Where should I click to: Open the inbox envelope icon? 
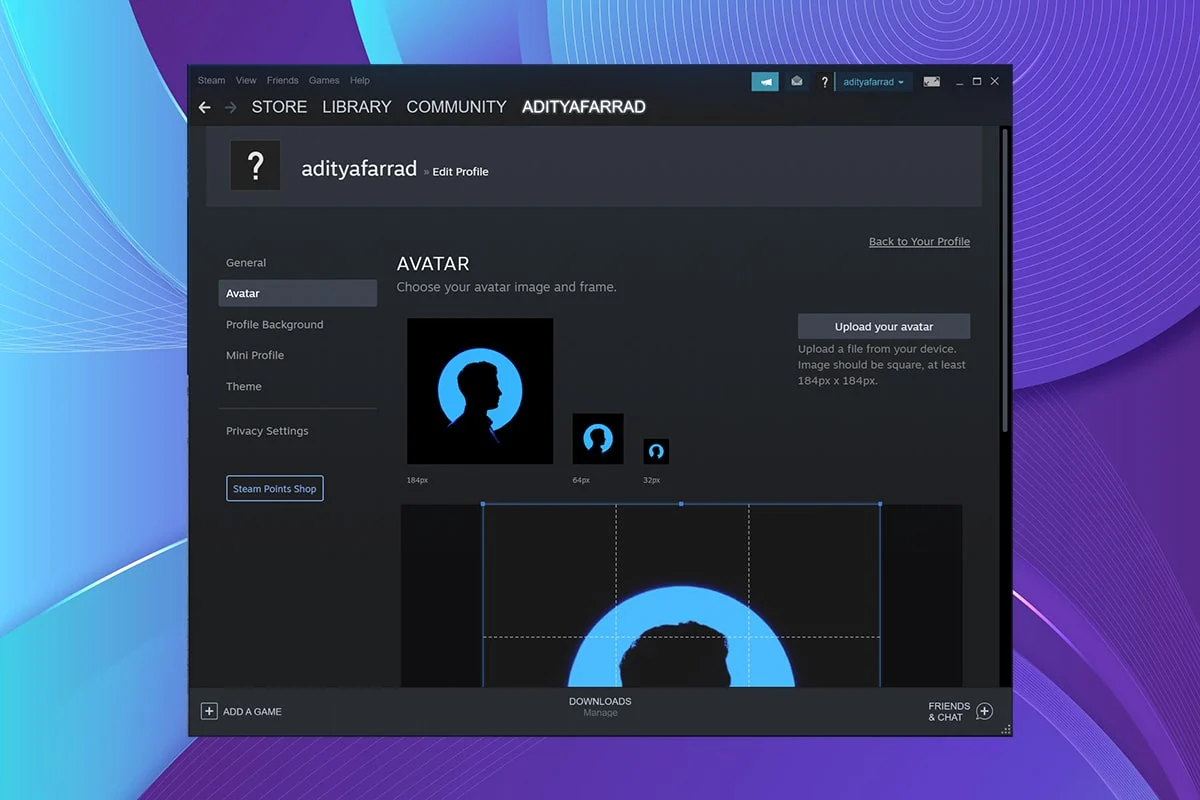tap(797, 82)
